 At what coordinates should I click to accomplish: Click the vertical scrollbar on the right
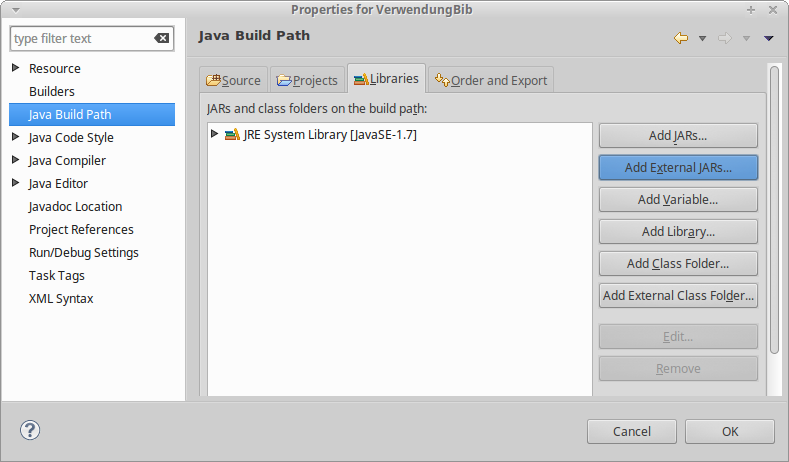[774, 208]
